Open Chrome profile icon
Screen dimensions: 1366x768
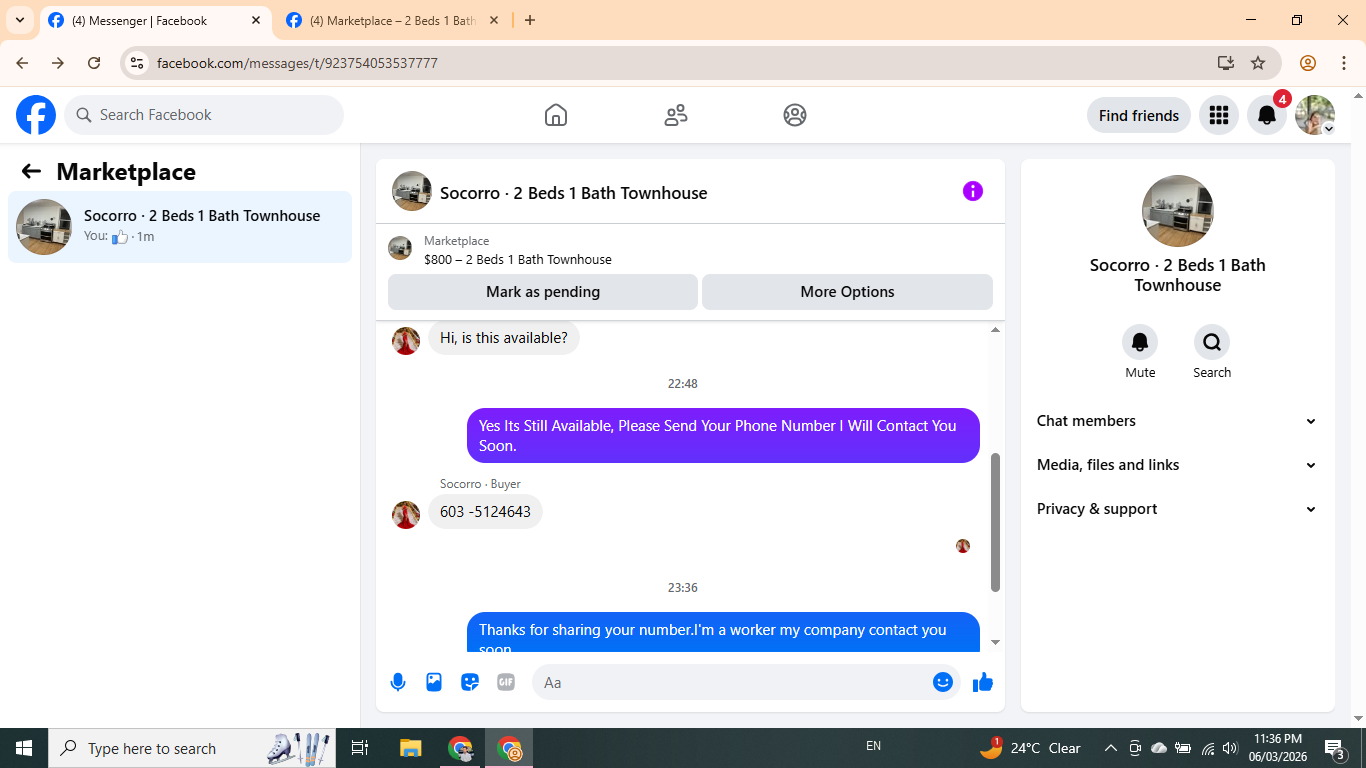pyautogui.click(x=1308, y=63)
